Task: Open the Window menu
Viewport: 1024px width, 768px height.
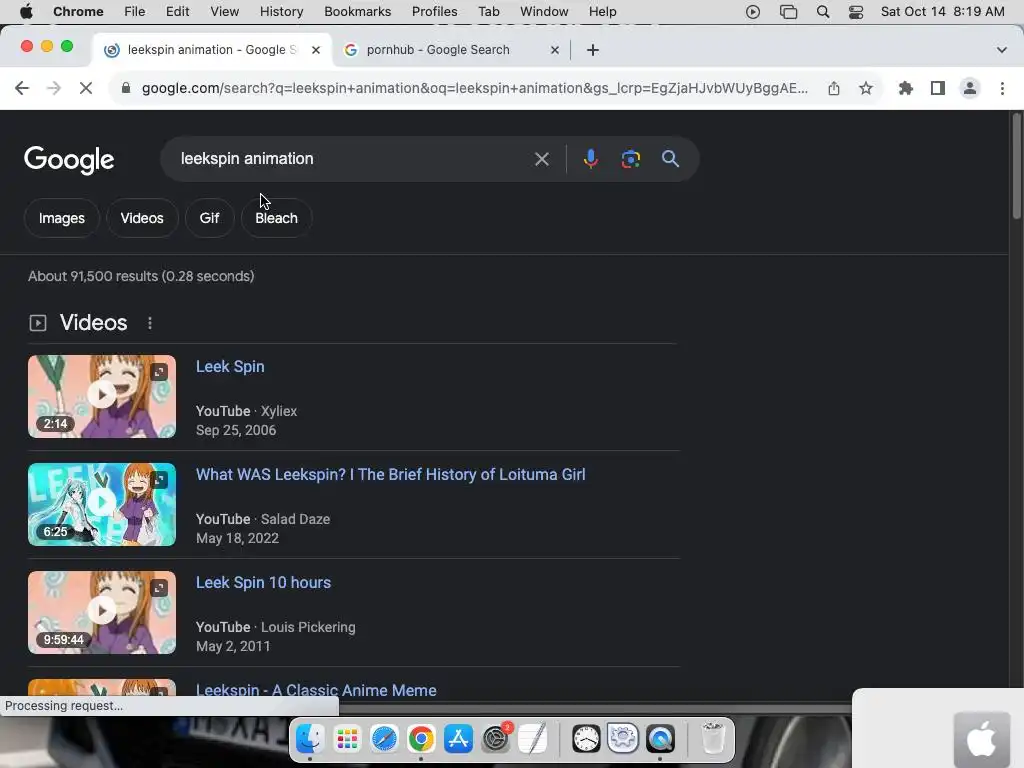Action: 544,12
